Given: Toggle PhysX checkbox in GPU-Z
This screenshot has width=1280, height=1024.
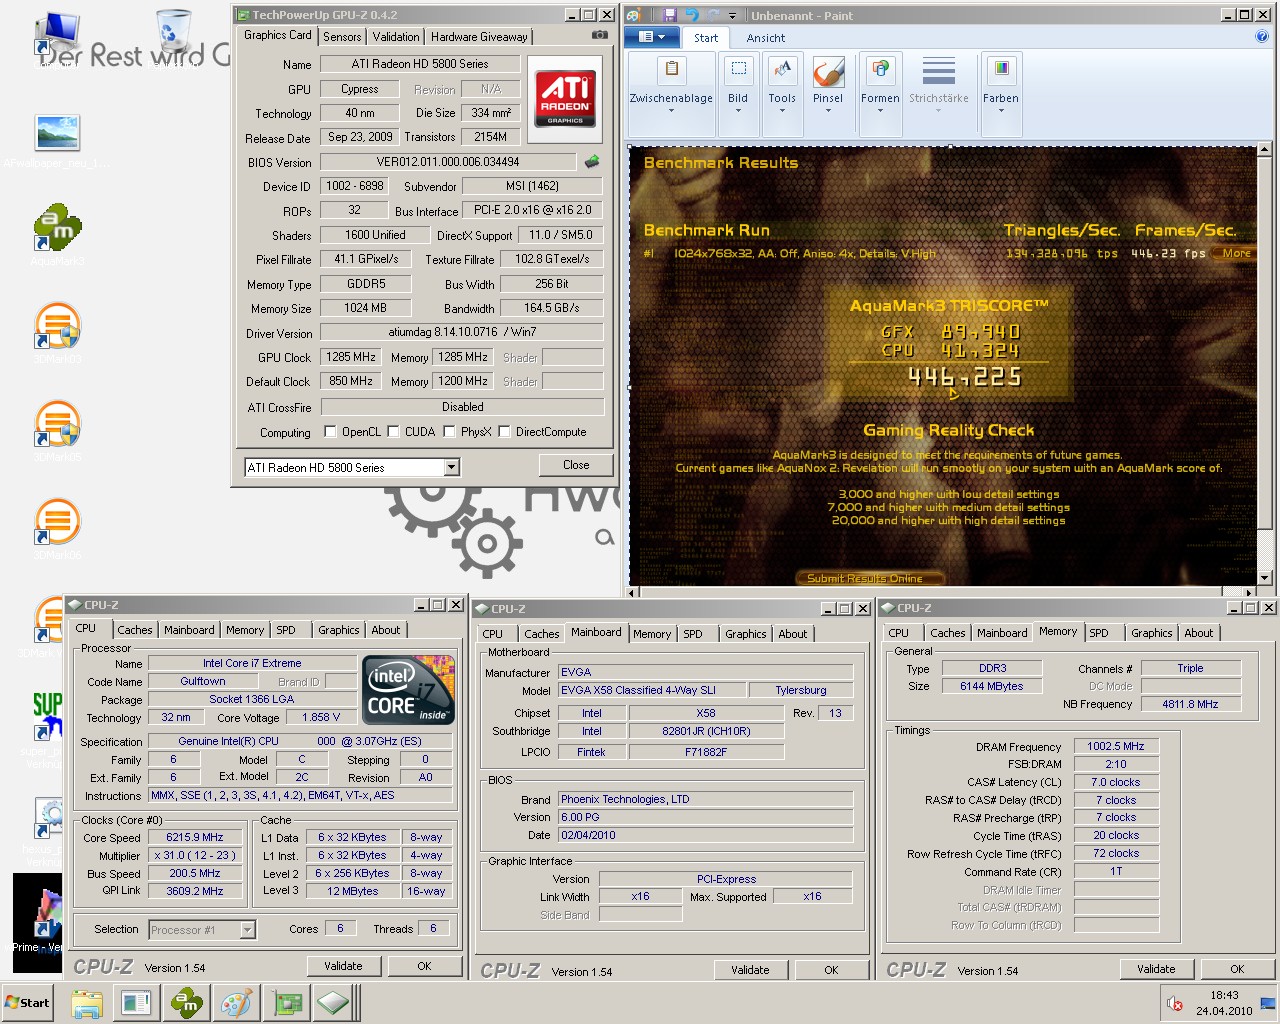Looking at the screenshot, I should point(449,432).
